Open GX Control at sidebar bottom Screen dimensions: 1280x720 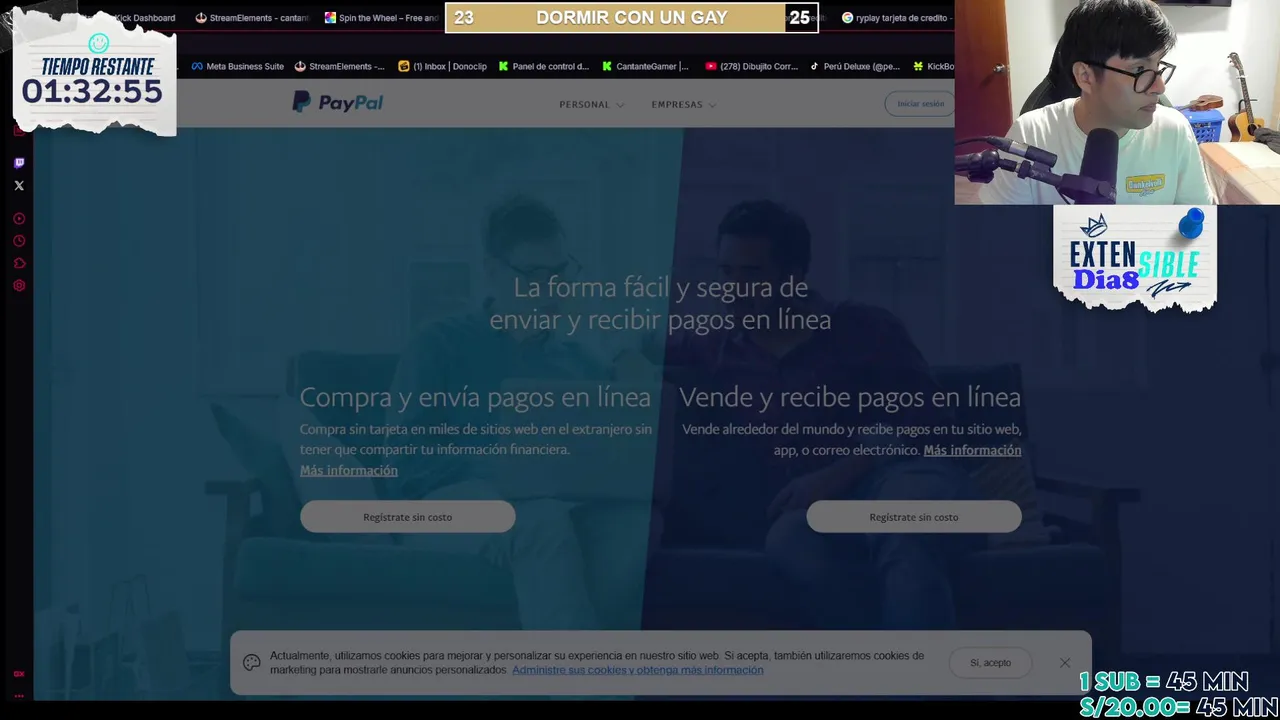[x=19, y=674]
